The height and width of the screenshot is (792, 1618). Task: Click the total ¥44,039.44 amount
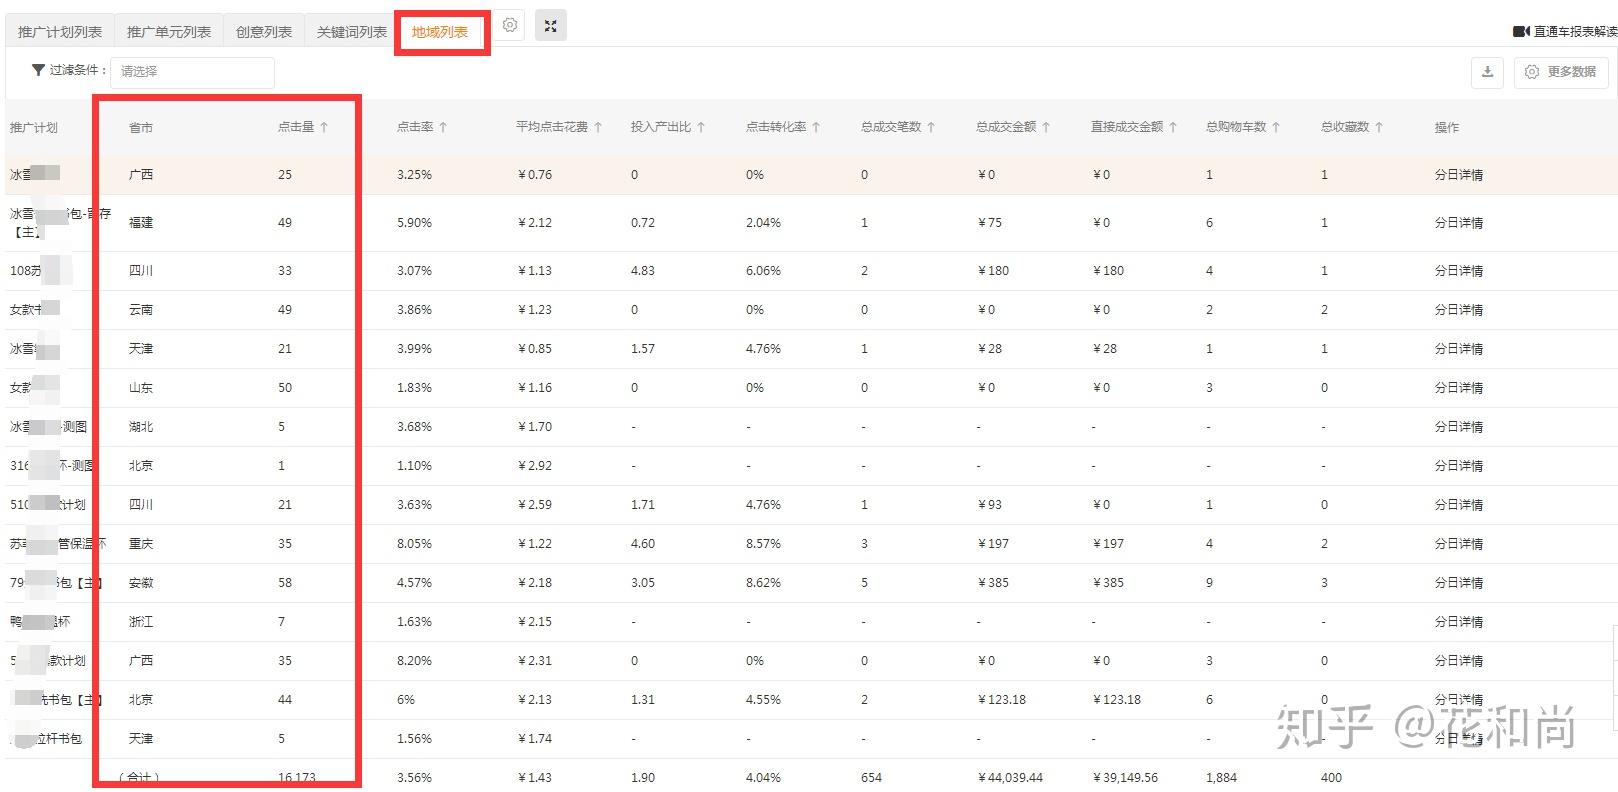1010,778
